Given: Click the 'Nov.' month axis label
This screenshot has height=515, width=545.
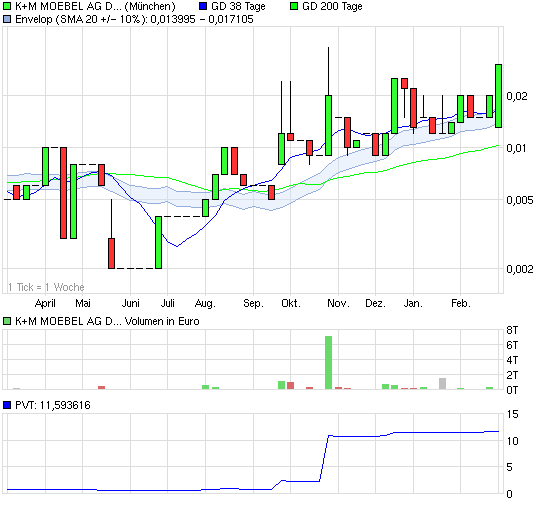Looking at the screenshot, I should tap(339, 303).
